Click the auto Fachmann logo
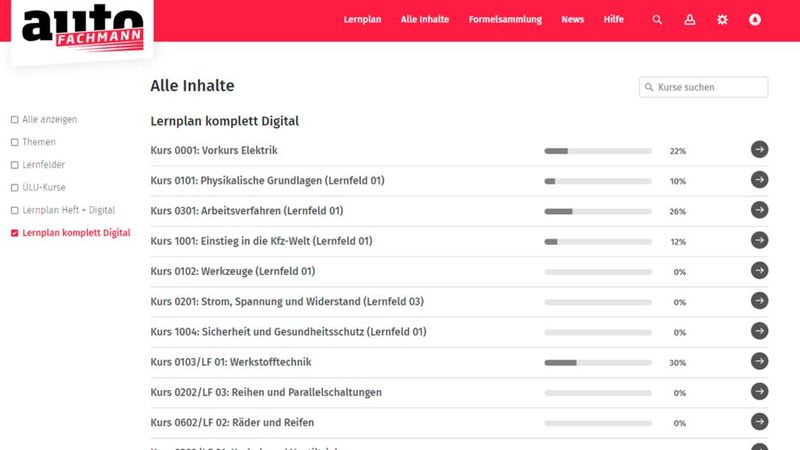800x450 pixels. point(82,29)
